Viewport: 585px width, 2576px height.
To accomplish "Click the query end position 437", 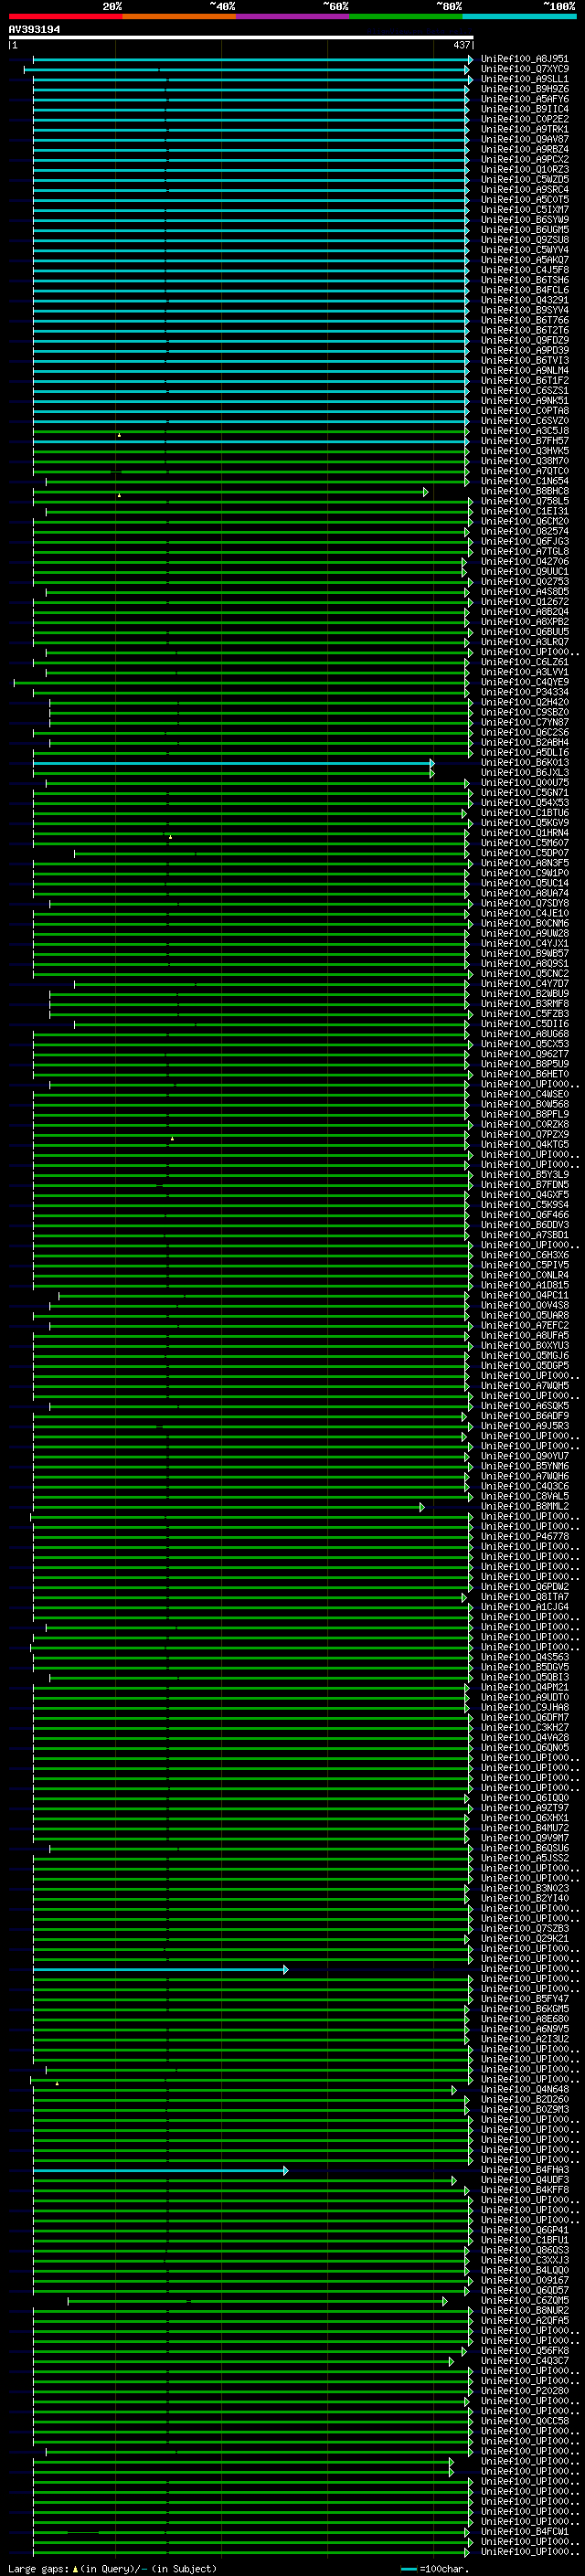I will pyautogui.click(x=461, y=45).
